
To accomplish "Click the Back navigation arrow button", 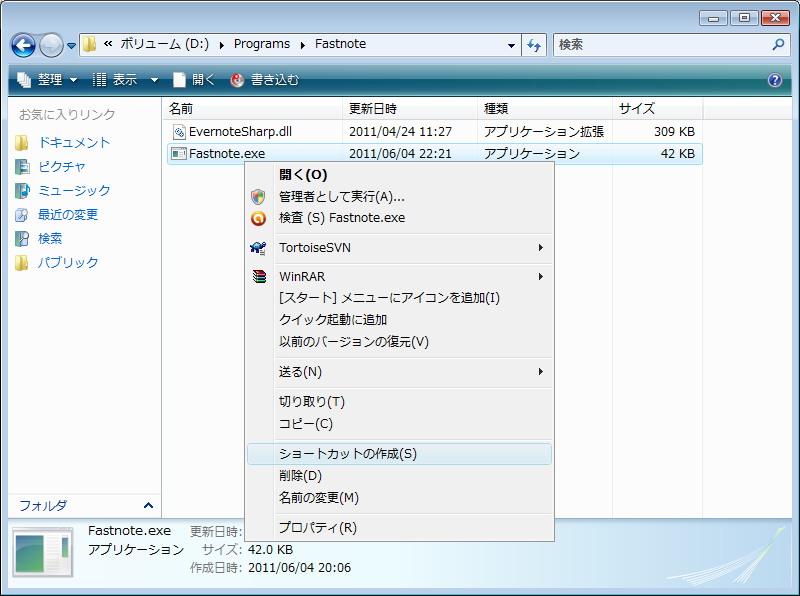I will (x=24, y=45).
